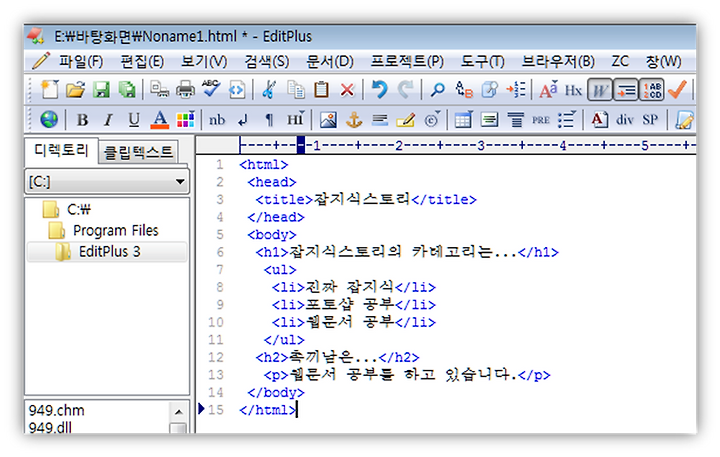Viewport: 720px width, 457px height.
Task: Cut selection with the scissors icon
Action: click(x=269, y=90)
